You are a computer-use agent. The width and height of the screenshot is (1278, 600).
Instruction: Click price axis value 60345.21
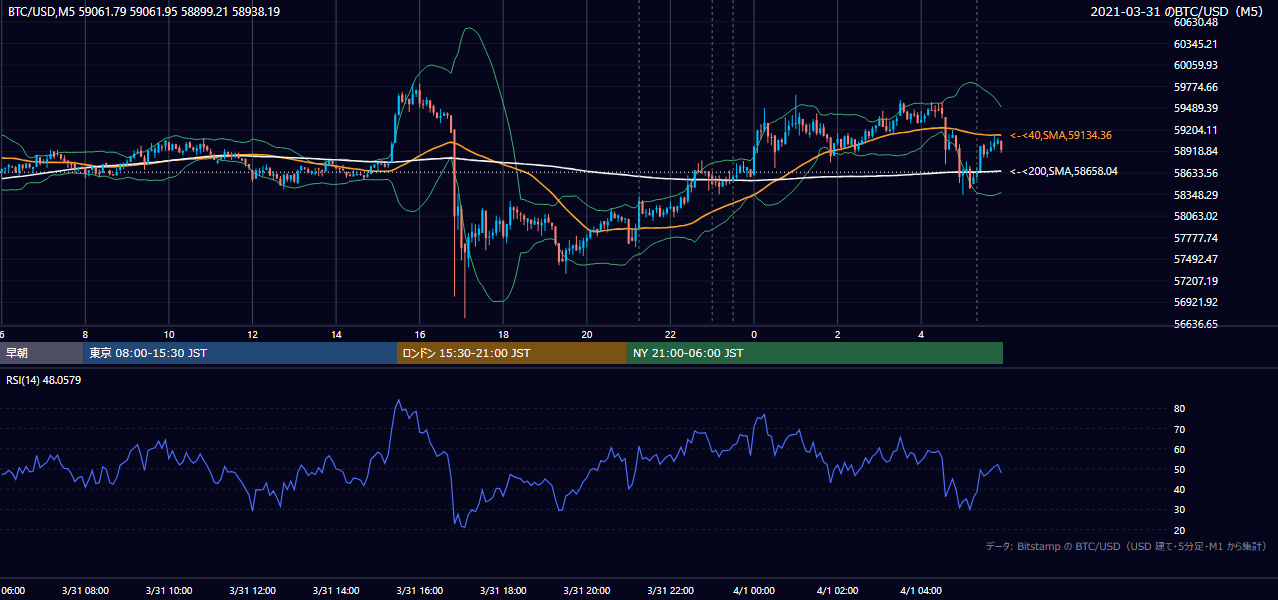pyautogui.click(x=1195, y=44)
